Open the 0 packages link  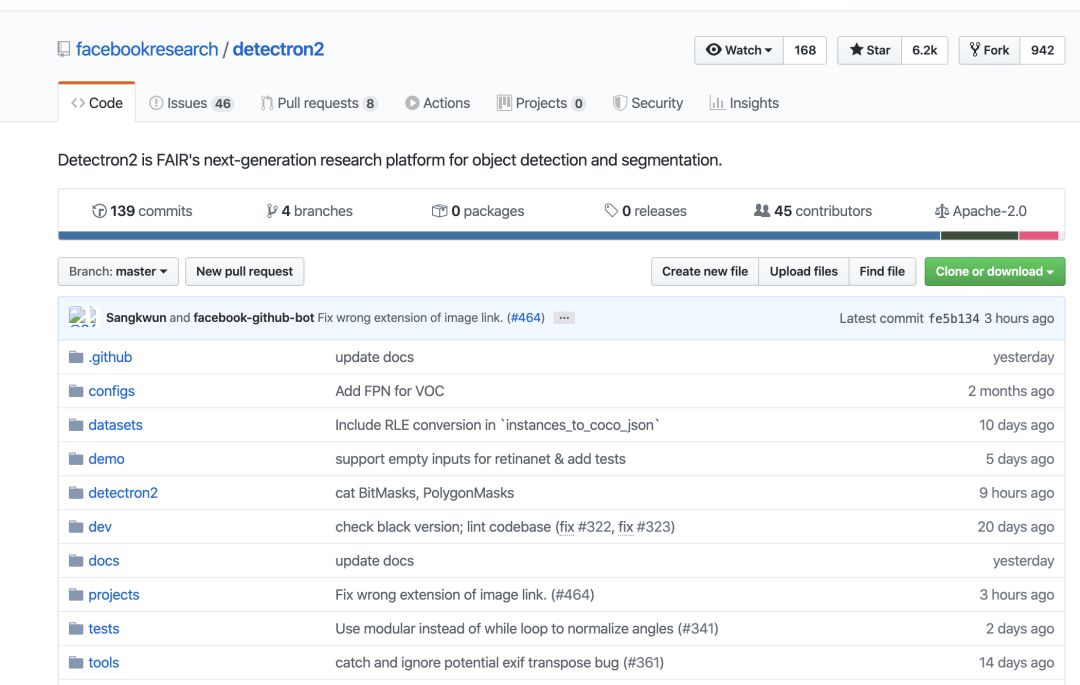pyautogui.click(x=478, y=211)
